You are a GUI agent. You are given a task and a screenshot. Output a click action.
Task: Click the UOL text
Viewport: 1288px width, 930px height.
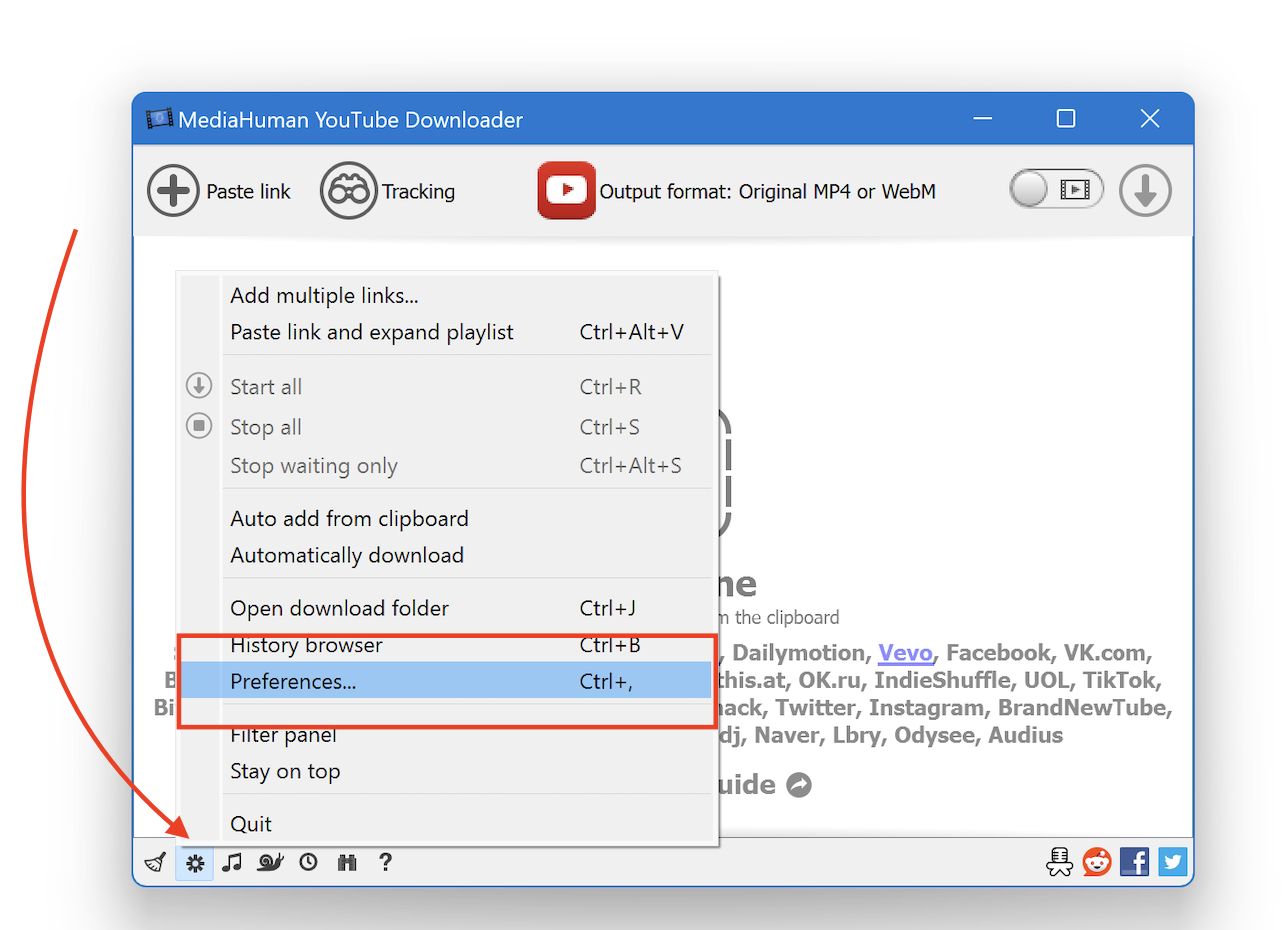tap(1047, 681)
